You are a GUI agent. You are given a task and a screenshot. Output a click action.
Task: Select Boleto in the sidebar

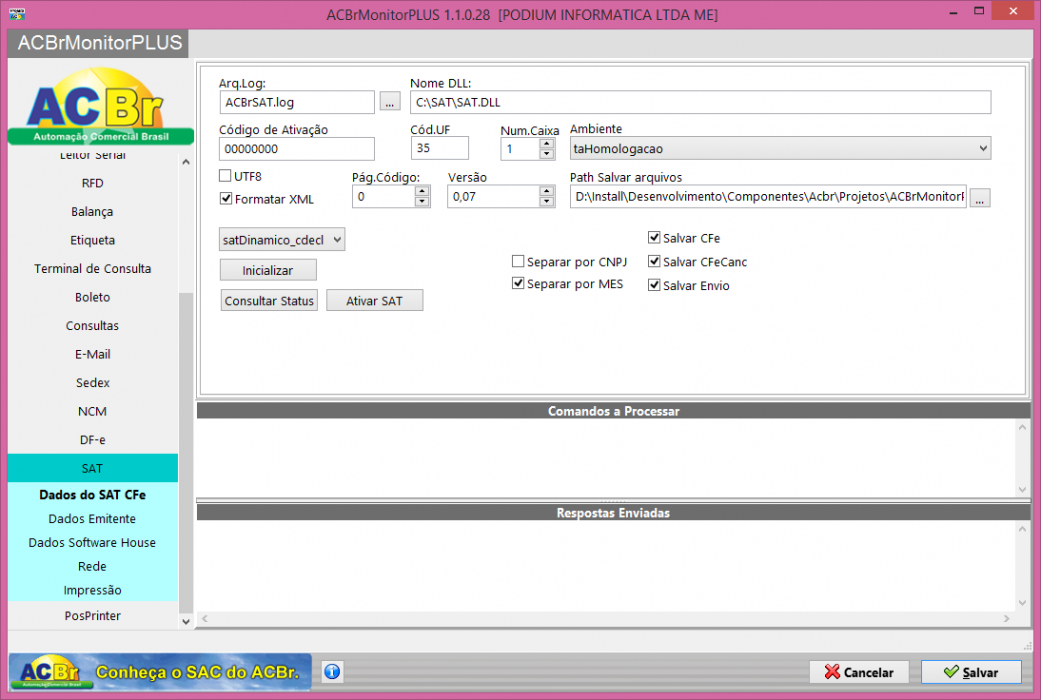tap(93, 298)
